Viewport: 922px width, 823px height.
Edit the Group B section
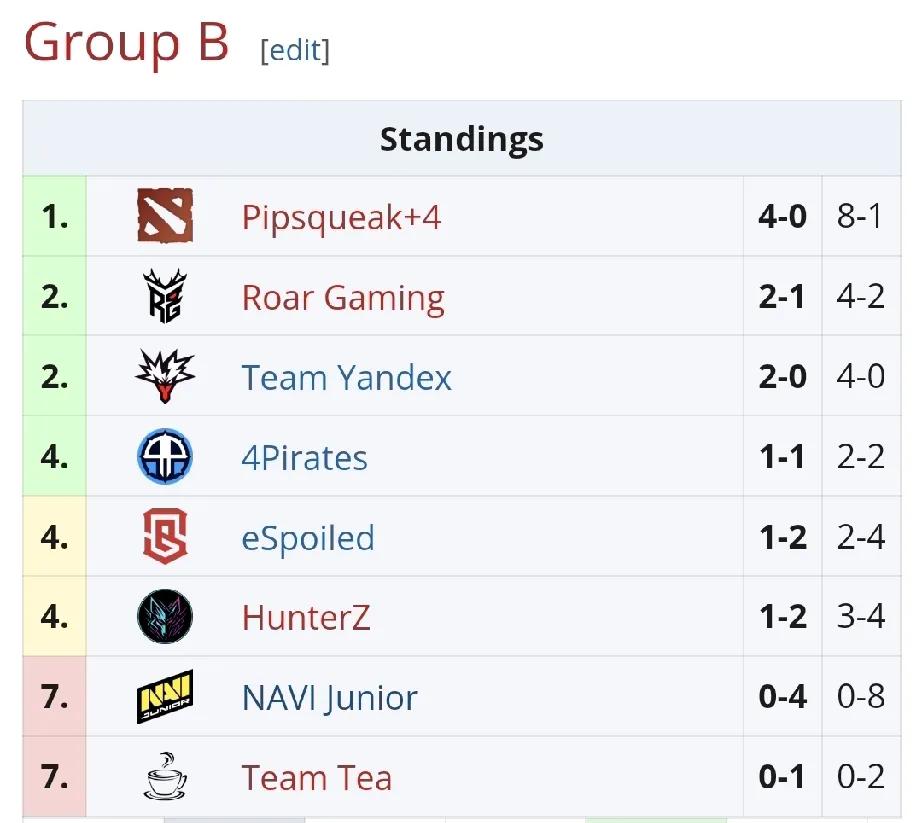295,51
